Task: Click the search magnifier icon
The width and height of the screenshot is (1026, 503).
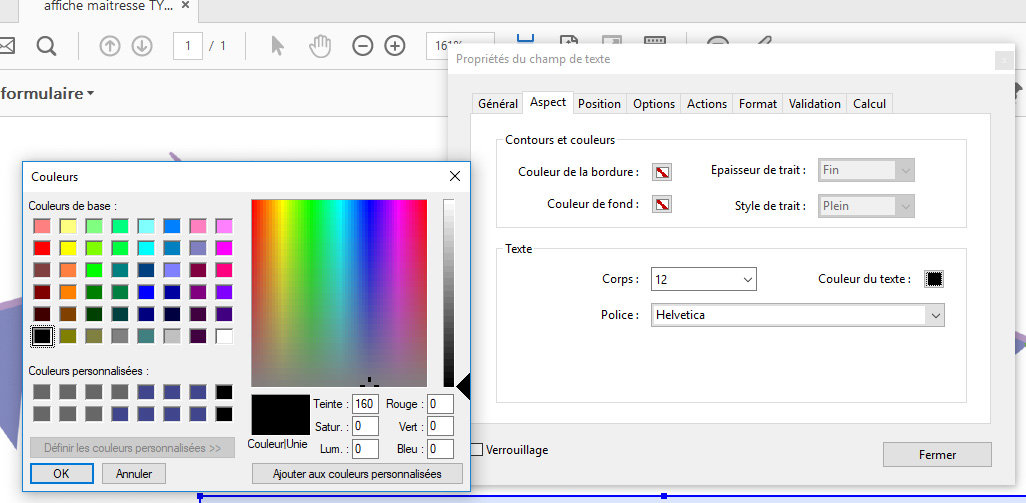Action: tap(46, 46)
